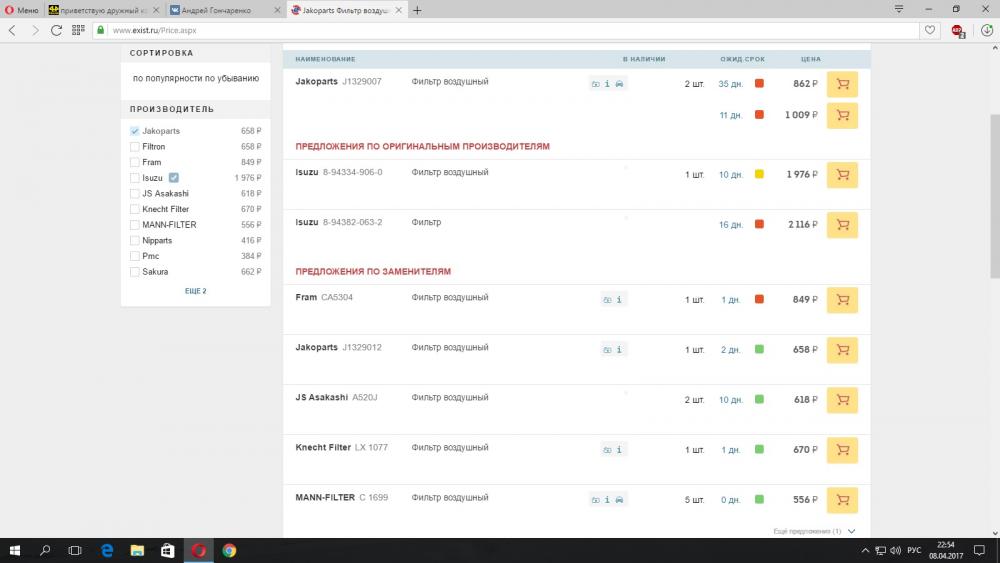Open 35 дн. delivery term link
Screen dimensions: 1000x563
[730, 84]
